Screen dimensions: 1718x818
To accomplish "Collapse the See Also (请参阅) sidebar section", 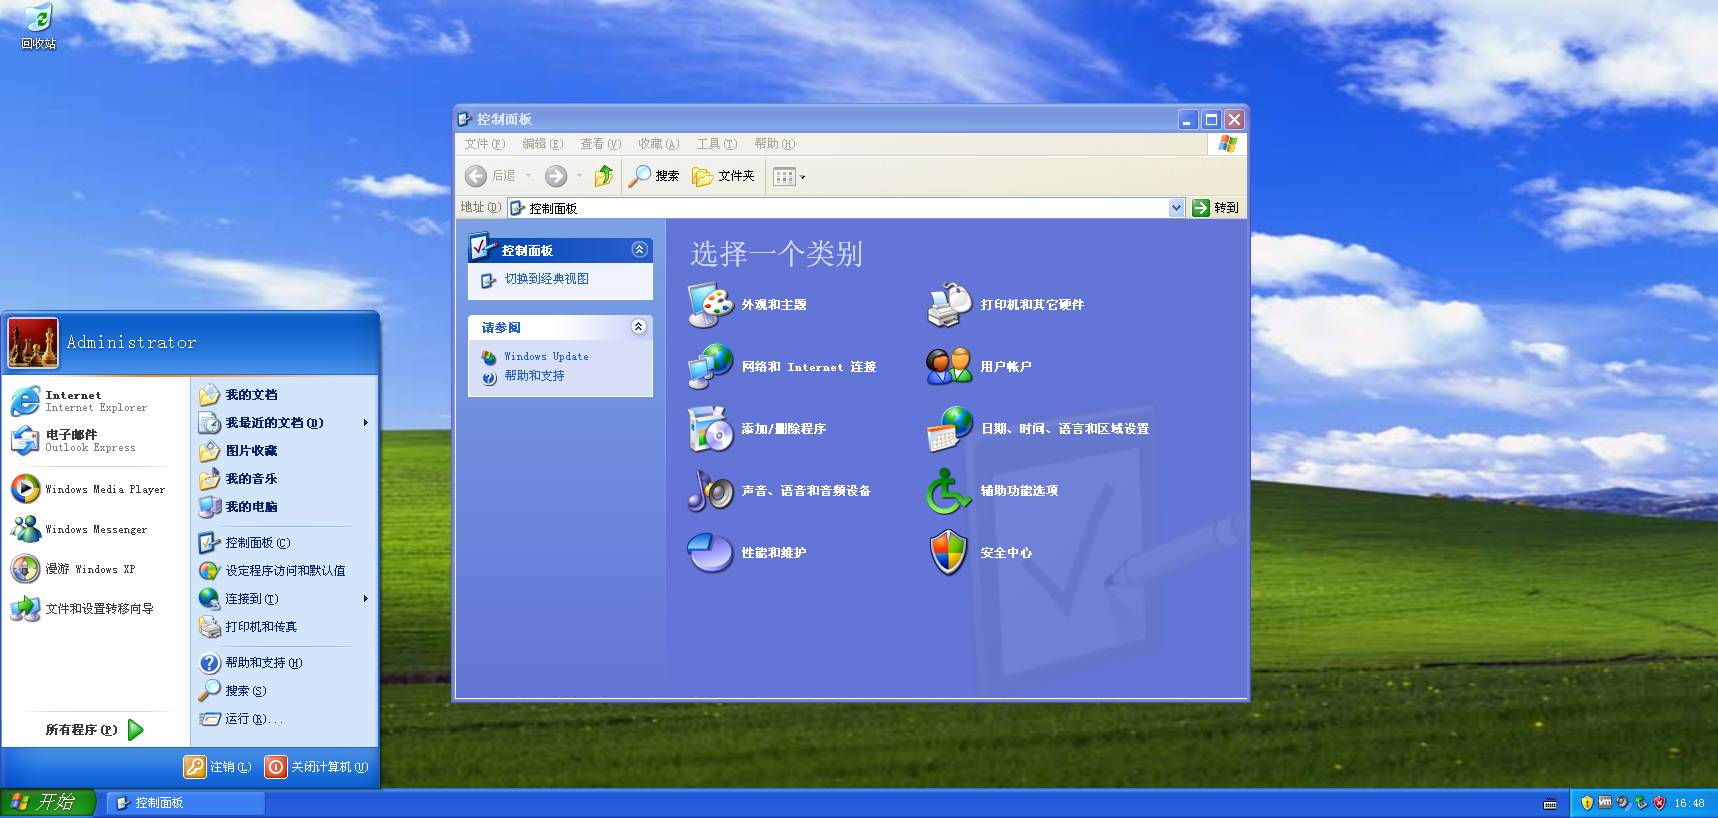I will point(639,327).
